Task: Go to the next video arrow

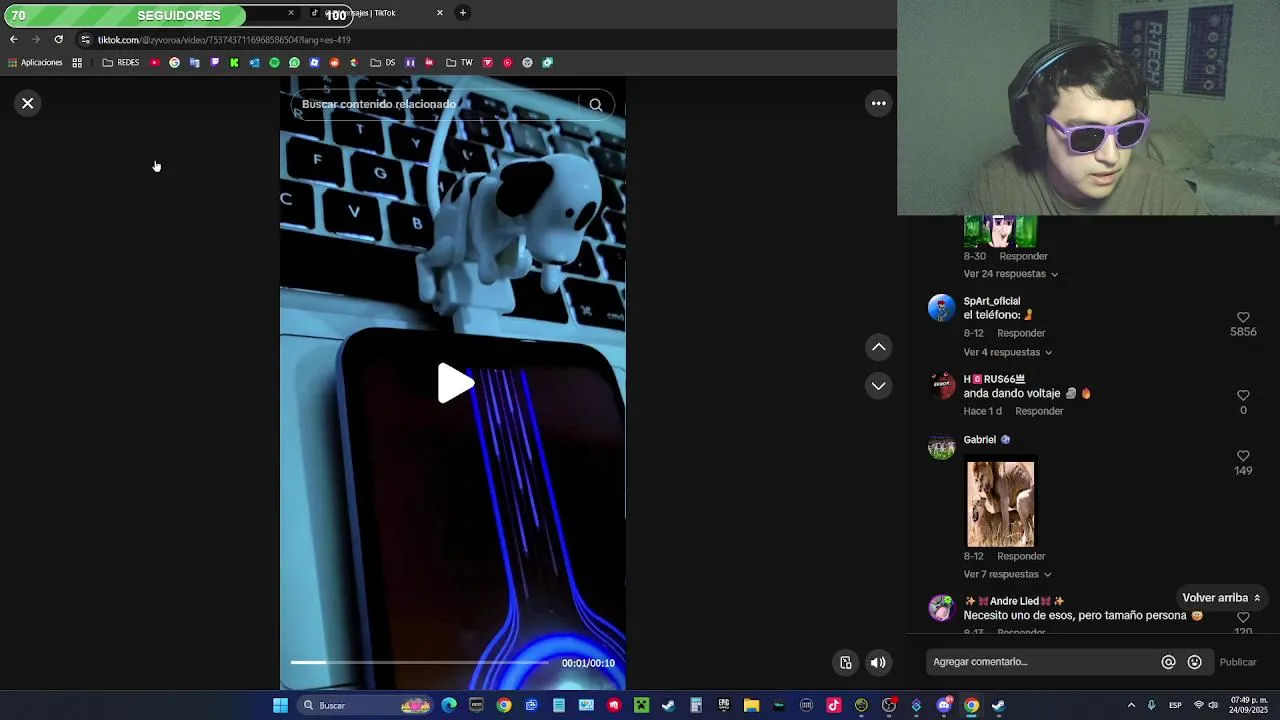Action: click(x=878, y=385)
